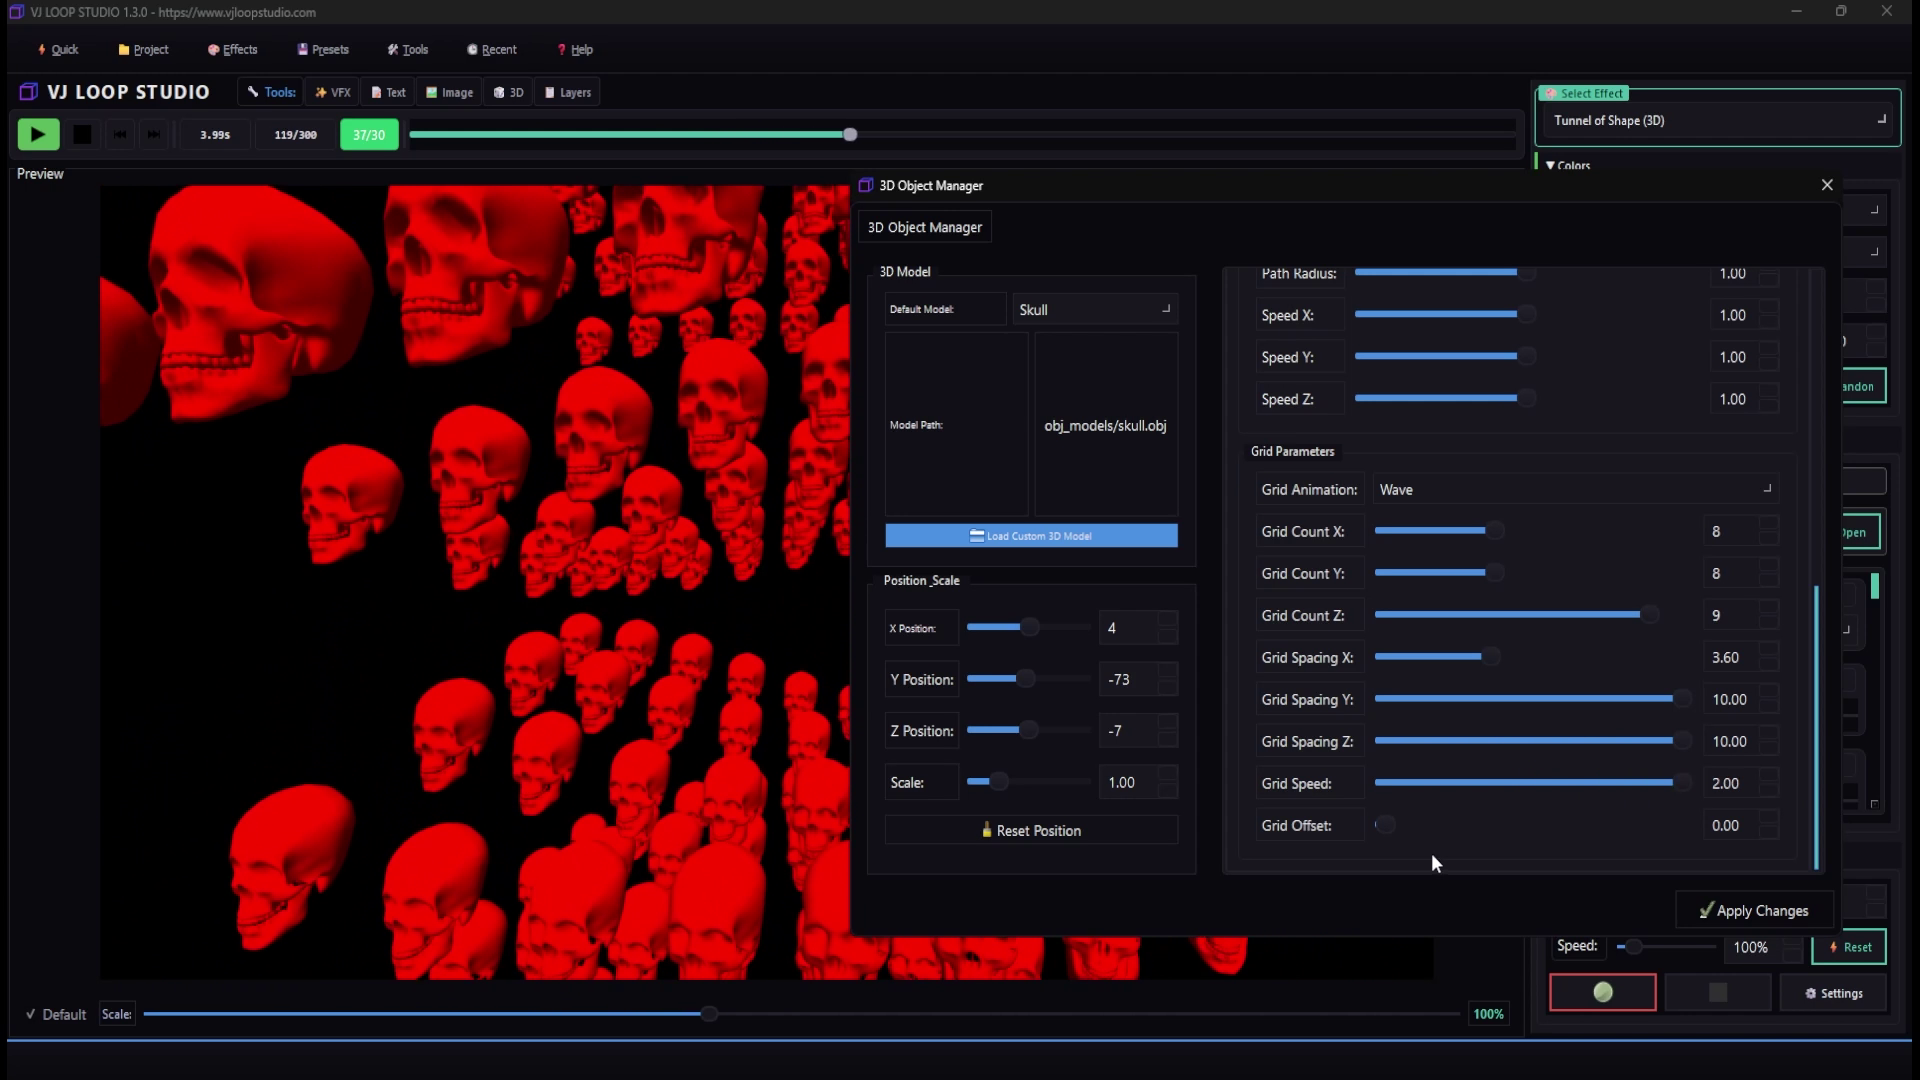Collapse the Colors section

coord(1567,165)
